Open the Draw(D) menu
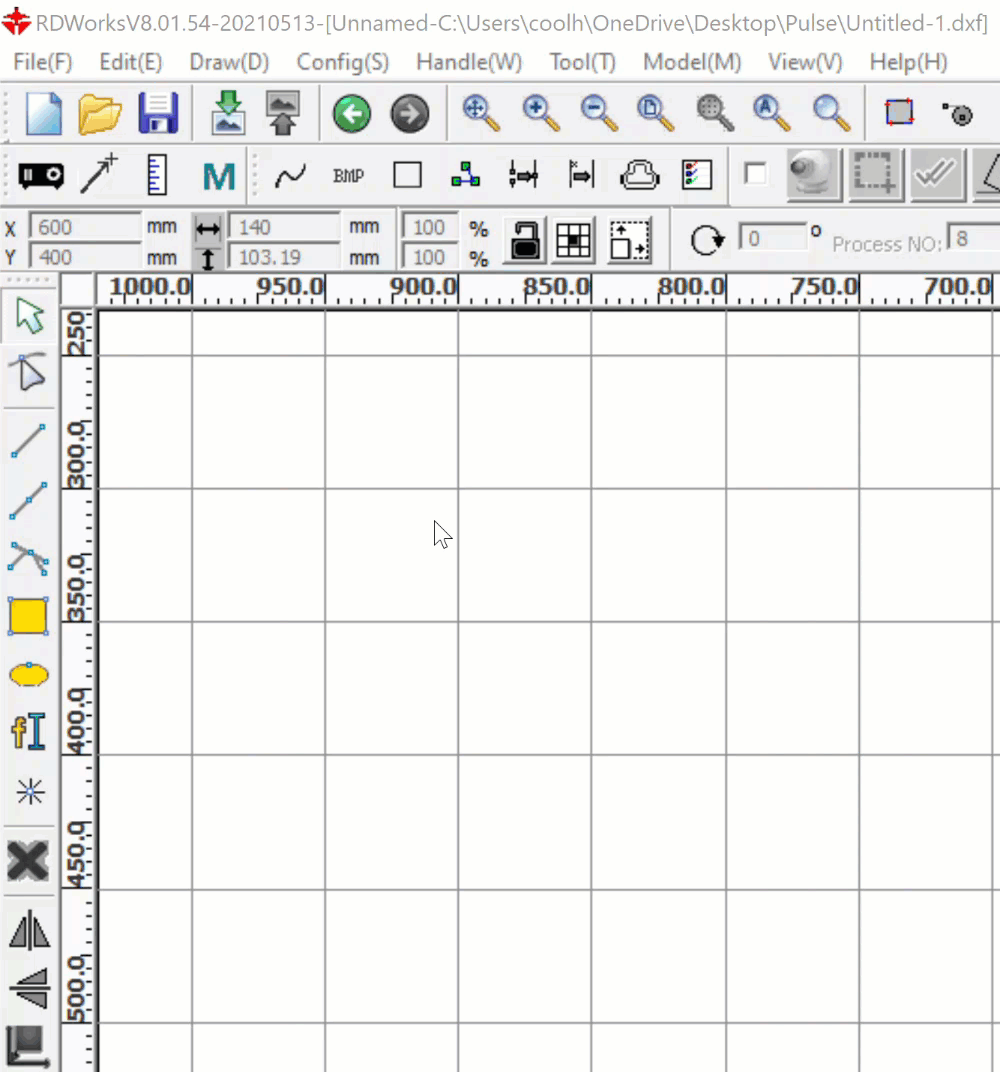 (229, 62)
